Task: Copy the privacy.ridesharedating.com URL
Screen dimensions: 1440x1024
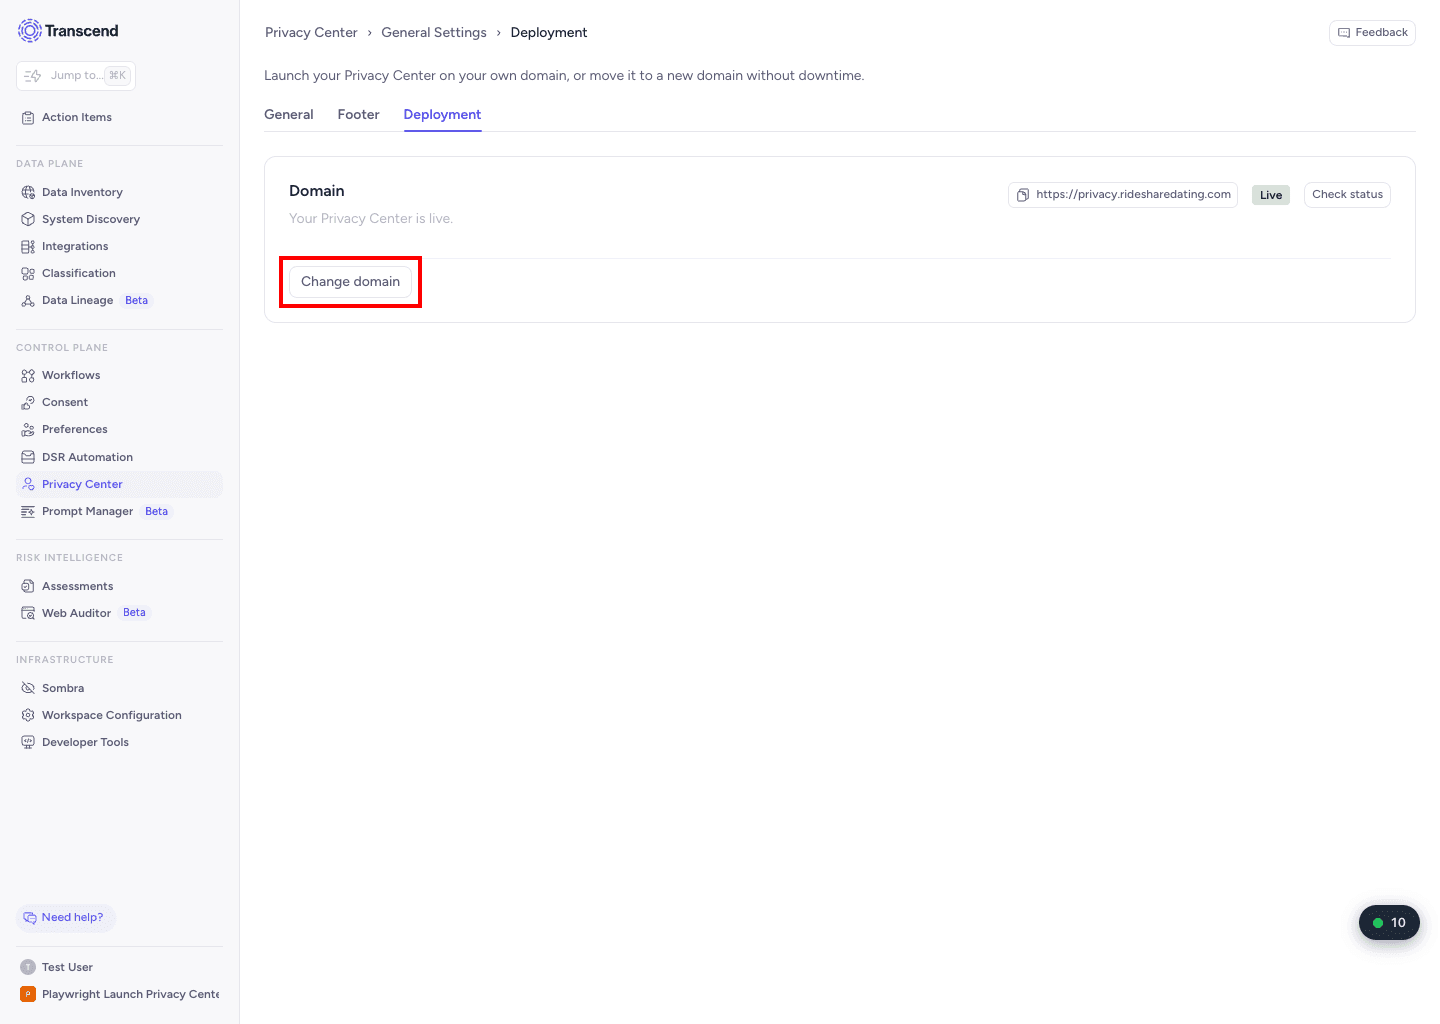Action: click(1123, 195)
